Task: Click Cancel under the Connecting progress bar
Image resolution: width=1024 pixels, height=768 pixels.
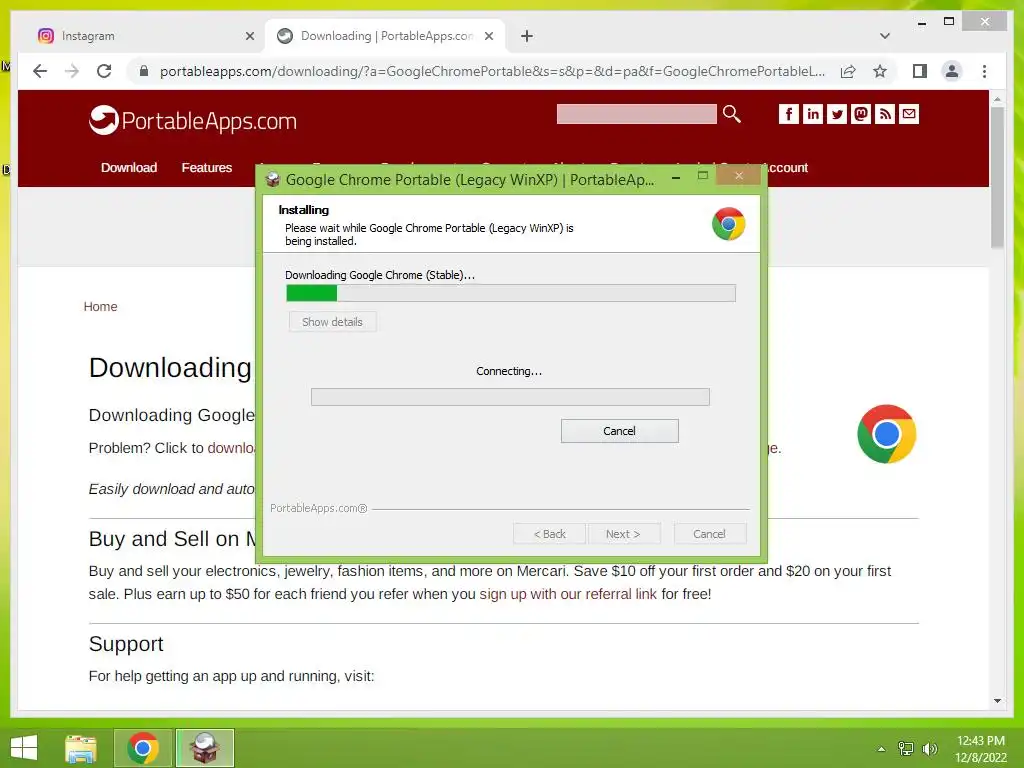Action: (x=619, y=431)
